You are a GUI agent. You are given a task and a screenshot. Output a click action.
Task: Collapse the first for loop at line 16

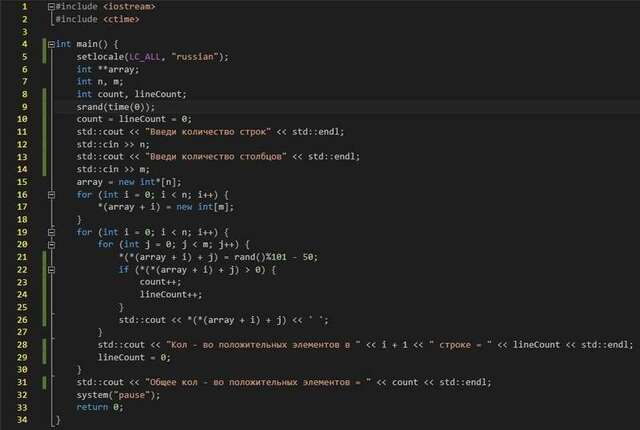[51, 195]
